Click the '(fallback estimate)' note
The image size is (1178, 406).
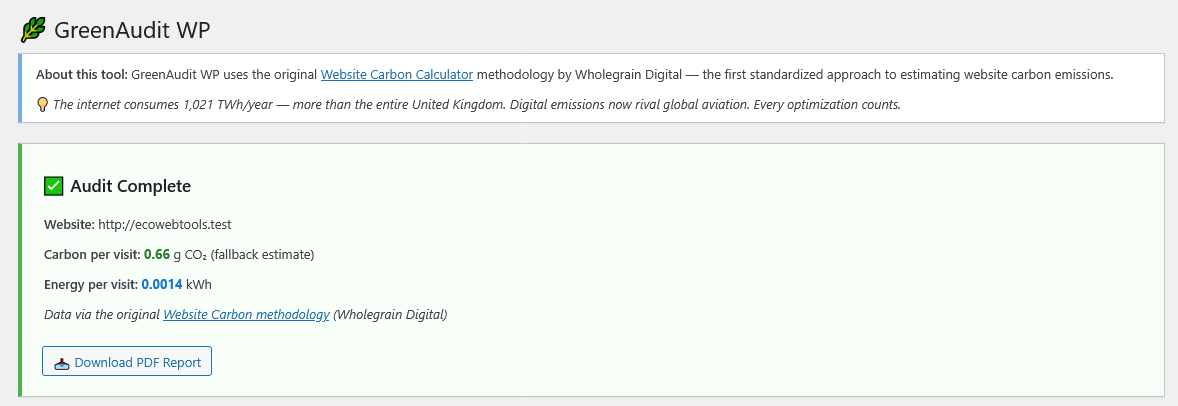tap(262, 254)
